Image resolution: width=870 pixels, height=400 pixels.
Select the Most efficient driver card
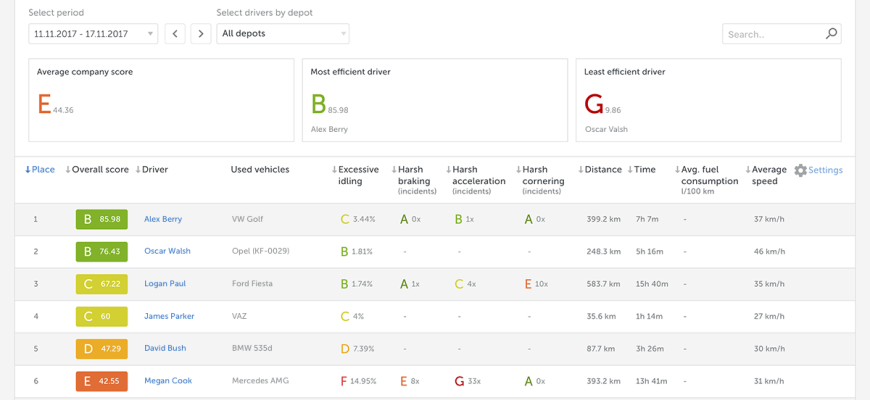434,100
